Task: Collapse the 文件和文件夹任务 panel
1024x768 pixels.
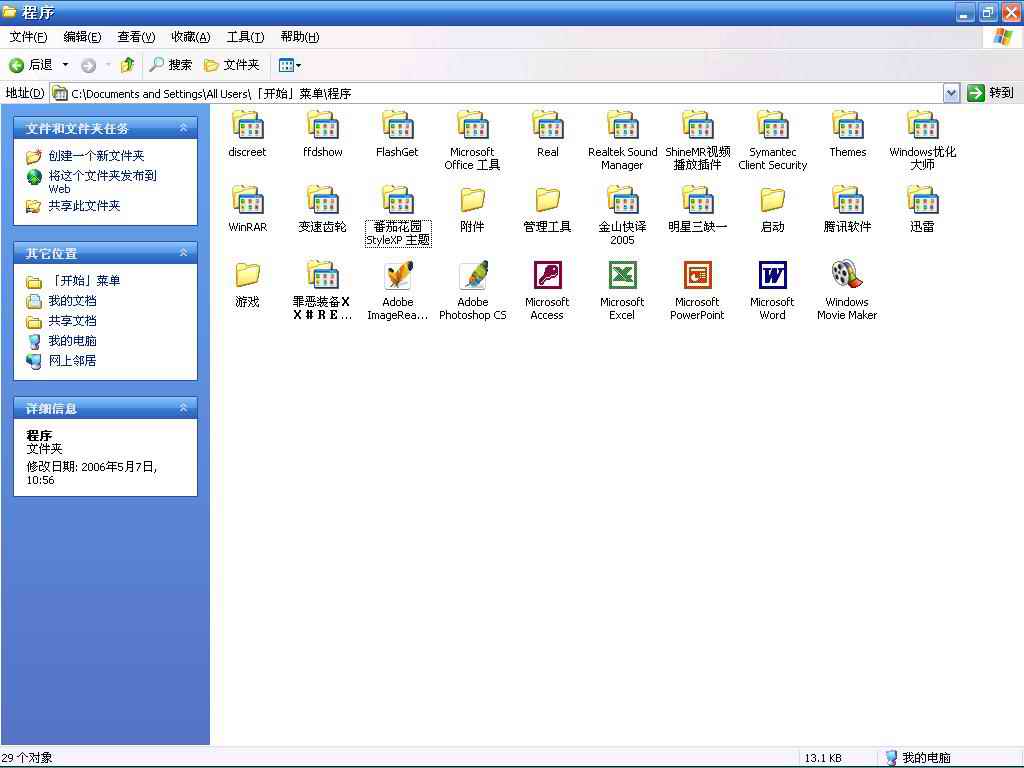Action: (183, 128)
